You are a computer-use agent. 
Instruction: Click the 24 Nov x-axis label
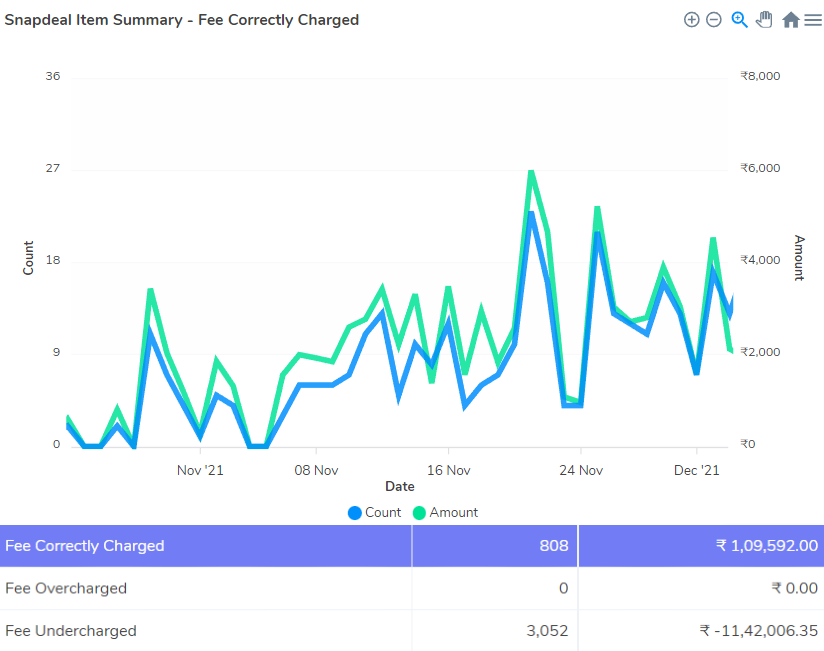[581, 470]
